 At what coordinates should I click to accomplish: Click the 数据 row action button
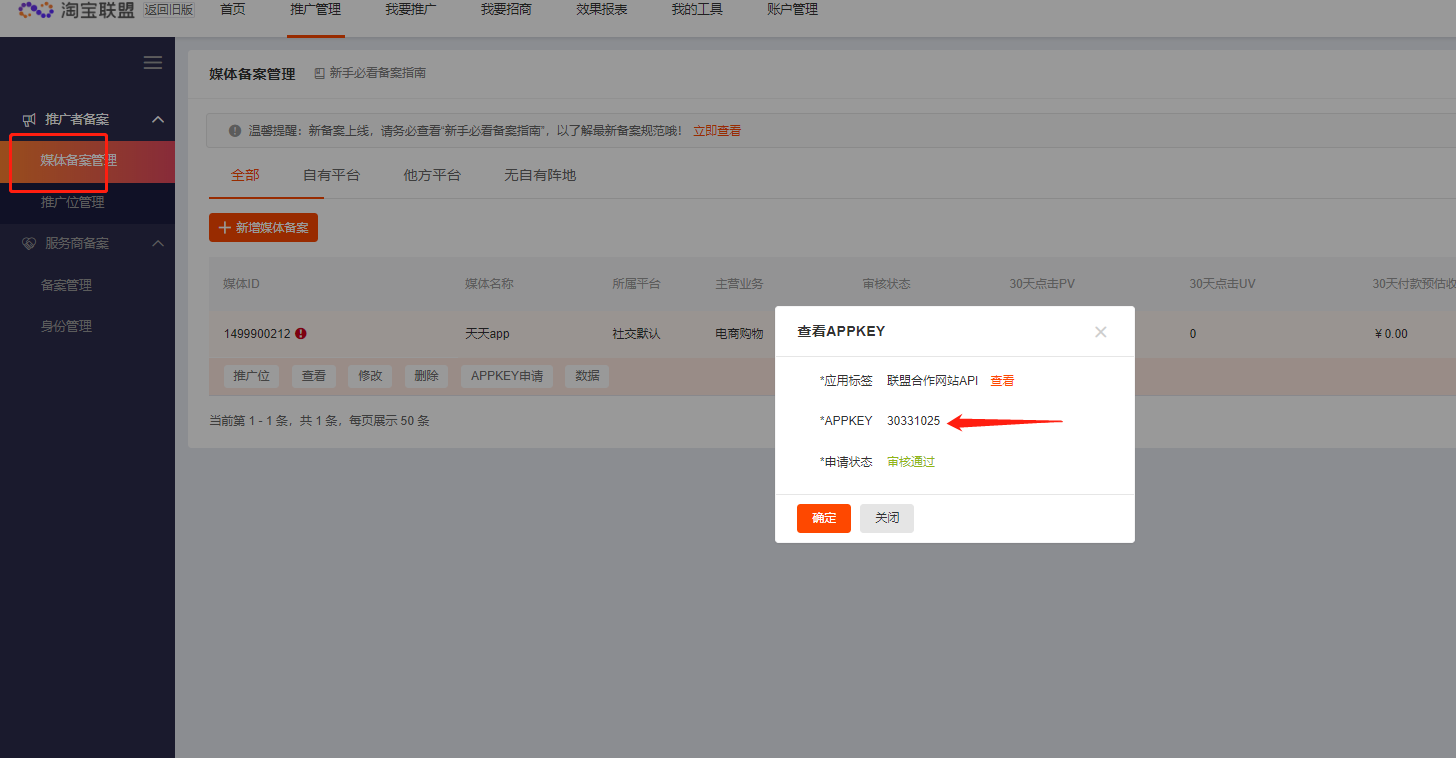pyautogui.click(x=587, y=376)
